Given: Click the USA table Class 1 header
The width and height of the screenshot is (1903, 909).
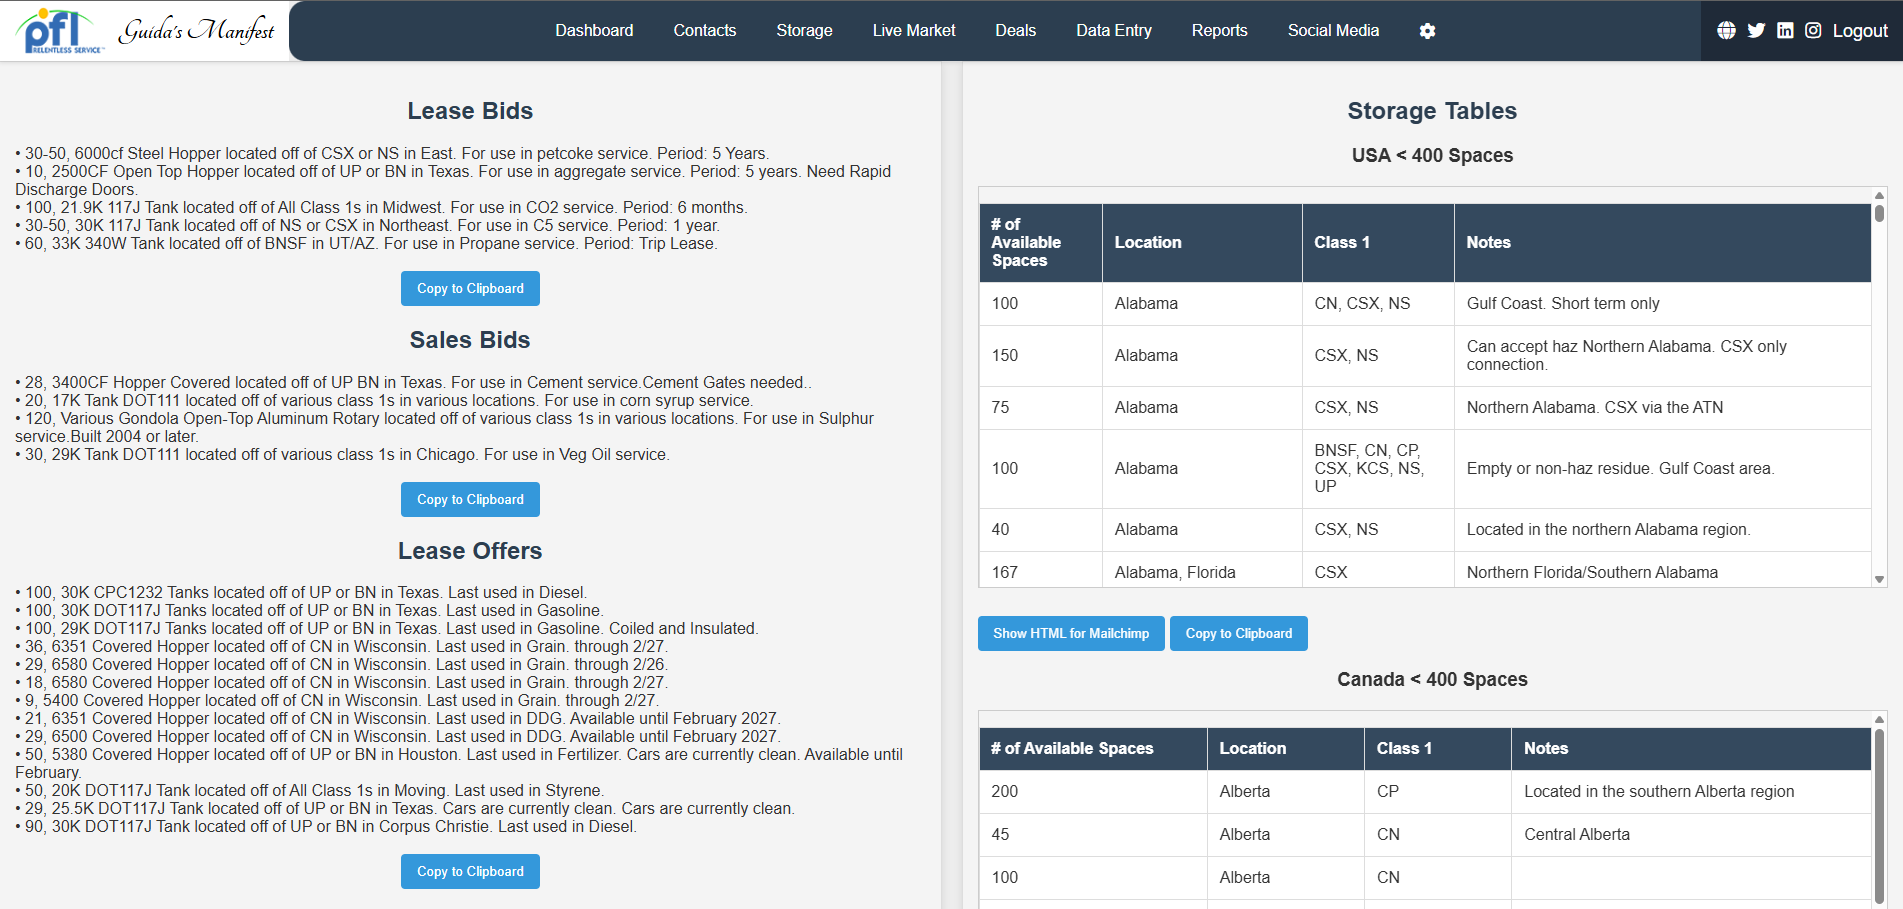Looking at the screenshot, I should pyautogui.click(x=1378, y=243).
